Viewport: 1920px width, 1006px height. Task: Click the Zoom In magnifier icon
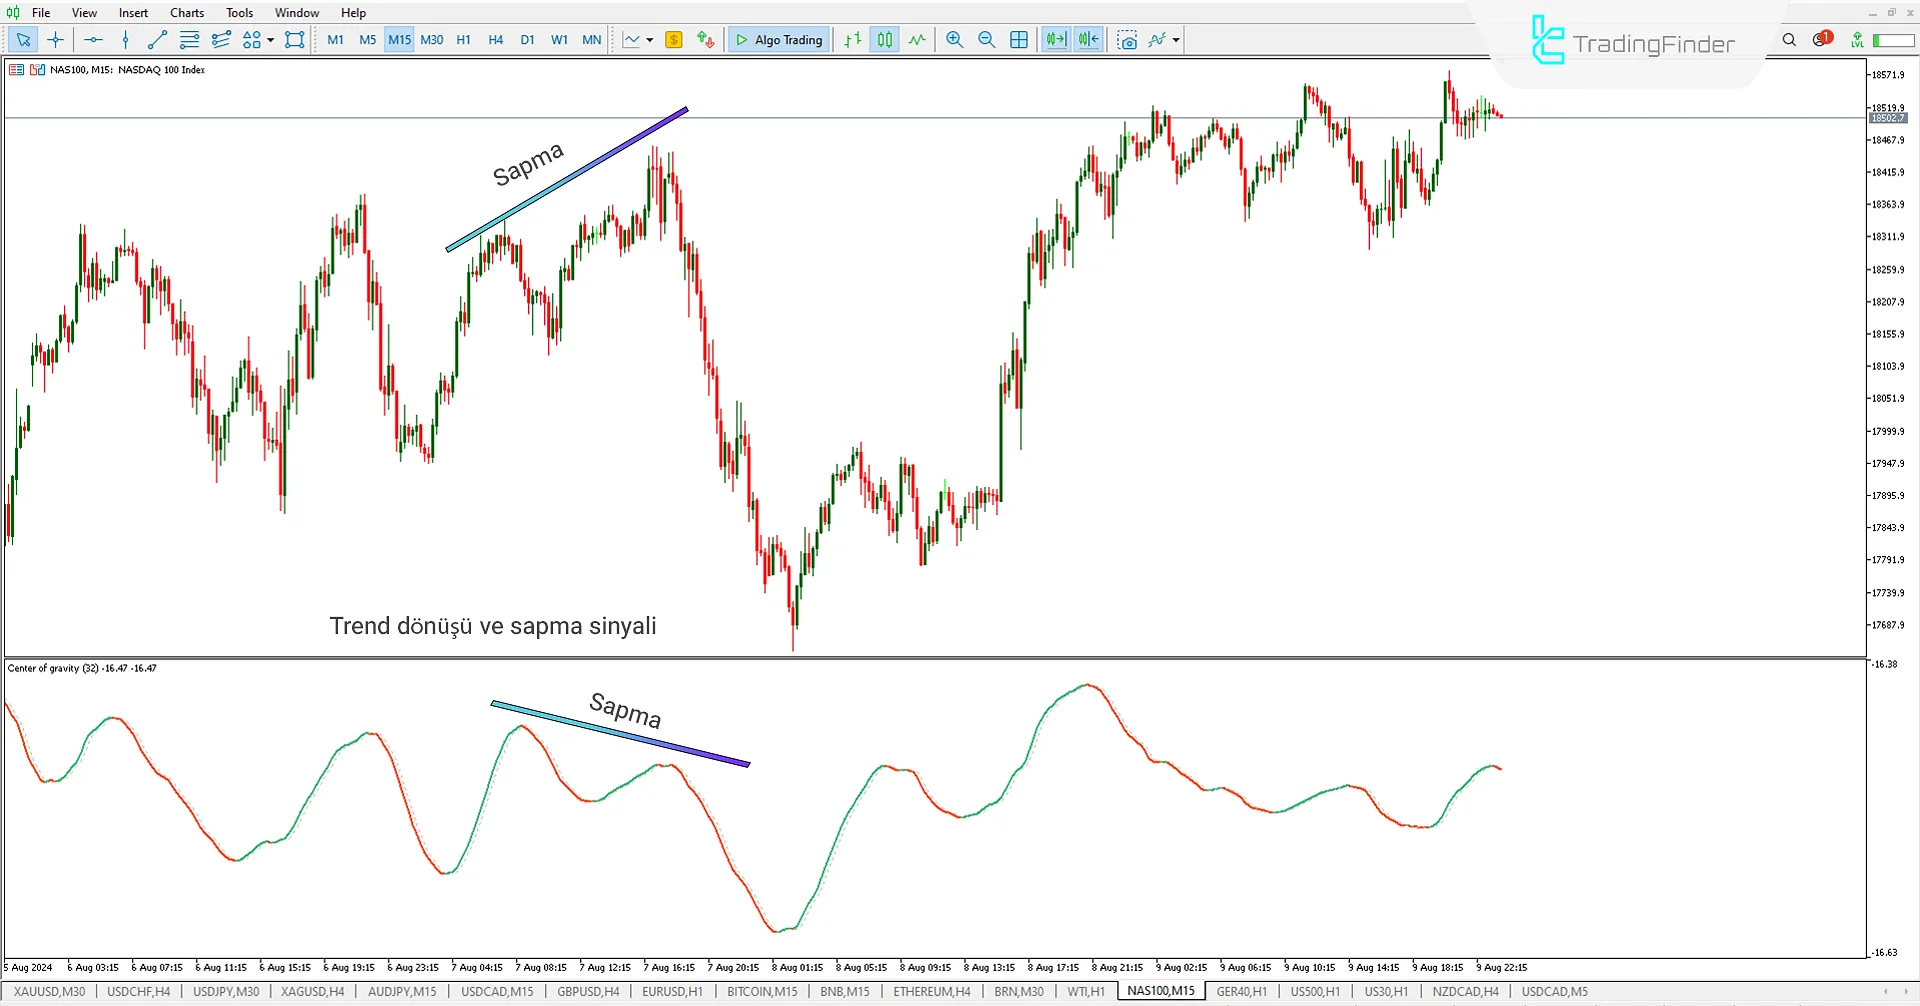point(954,40)
